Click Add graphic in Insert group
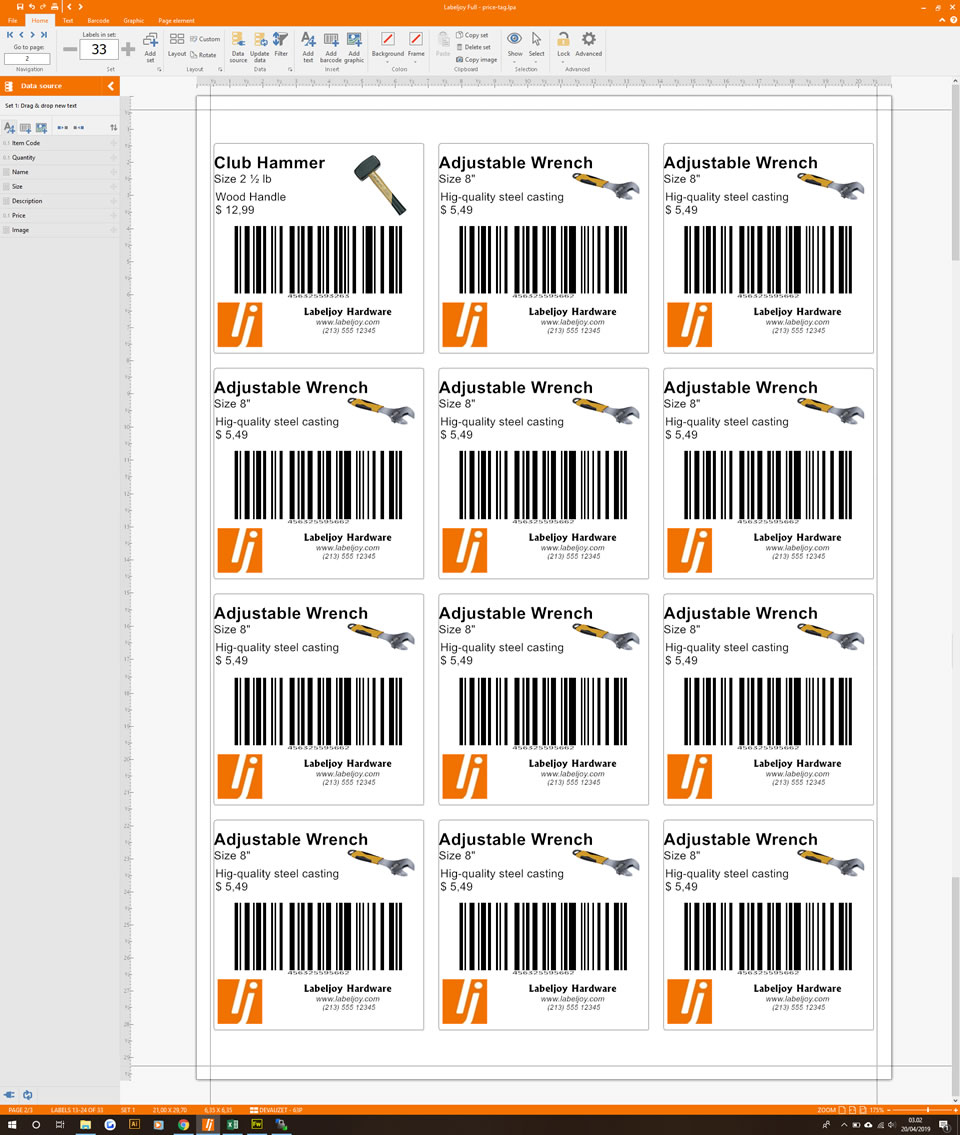Viewport: 960px width, 1135px height. pos(354,45)
